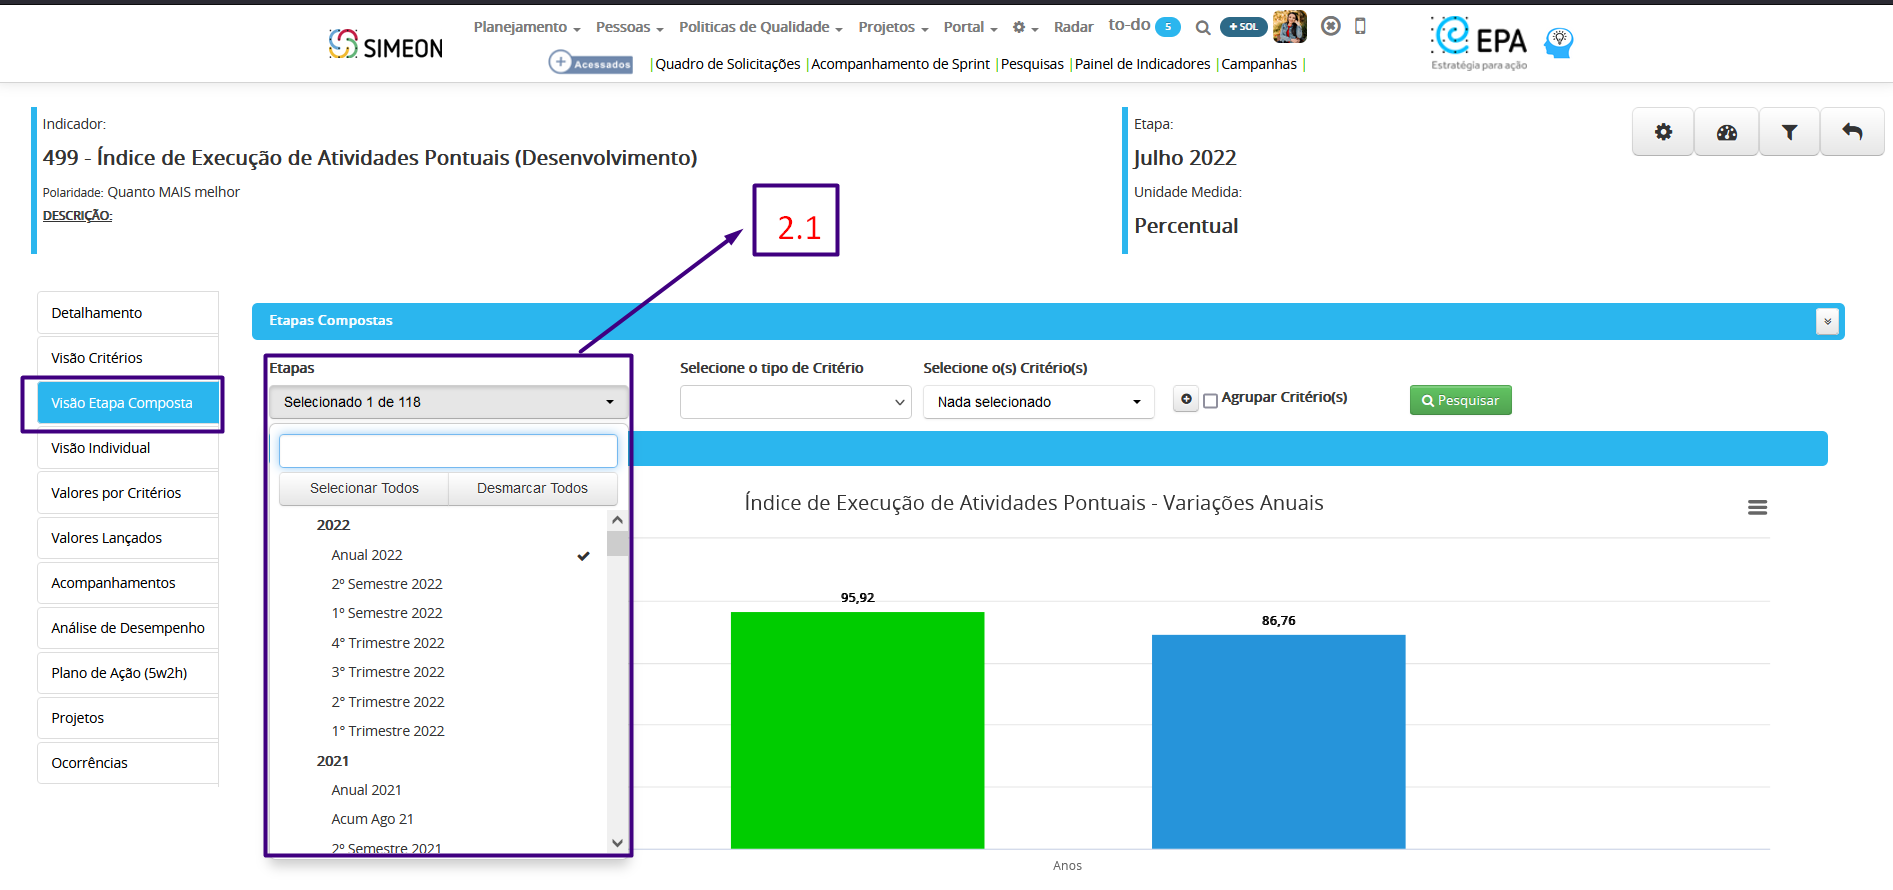The height and width of the screenshot is (890, 1893).
Task: Open the Planejamento menu
Action: click(526, 27)
